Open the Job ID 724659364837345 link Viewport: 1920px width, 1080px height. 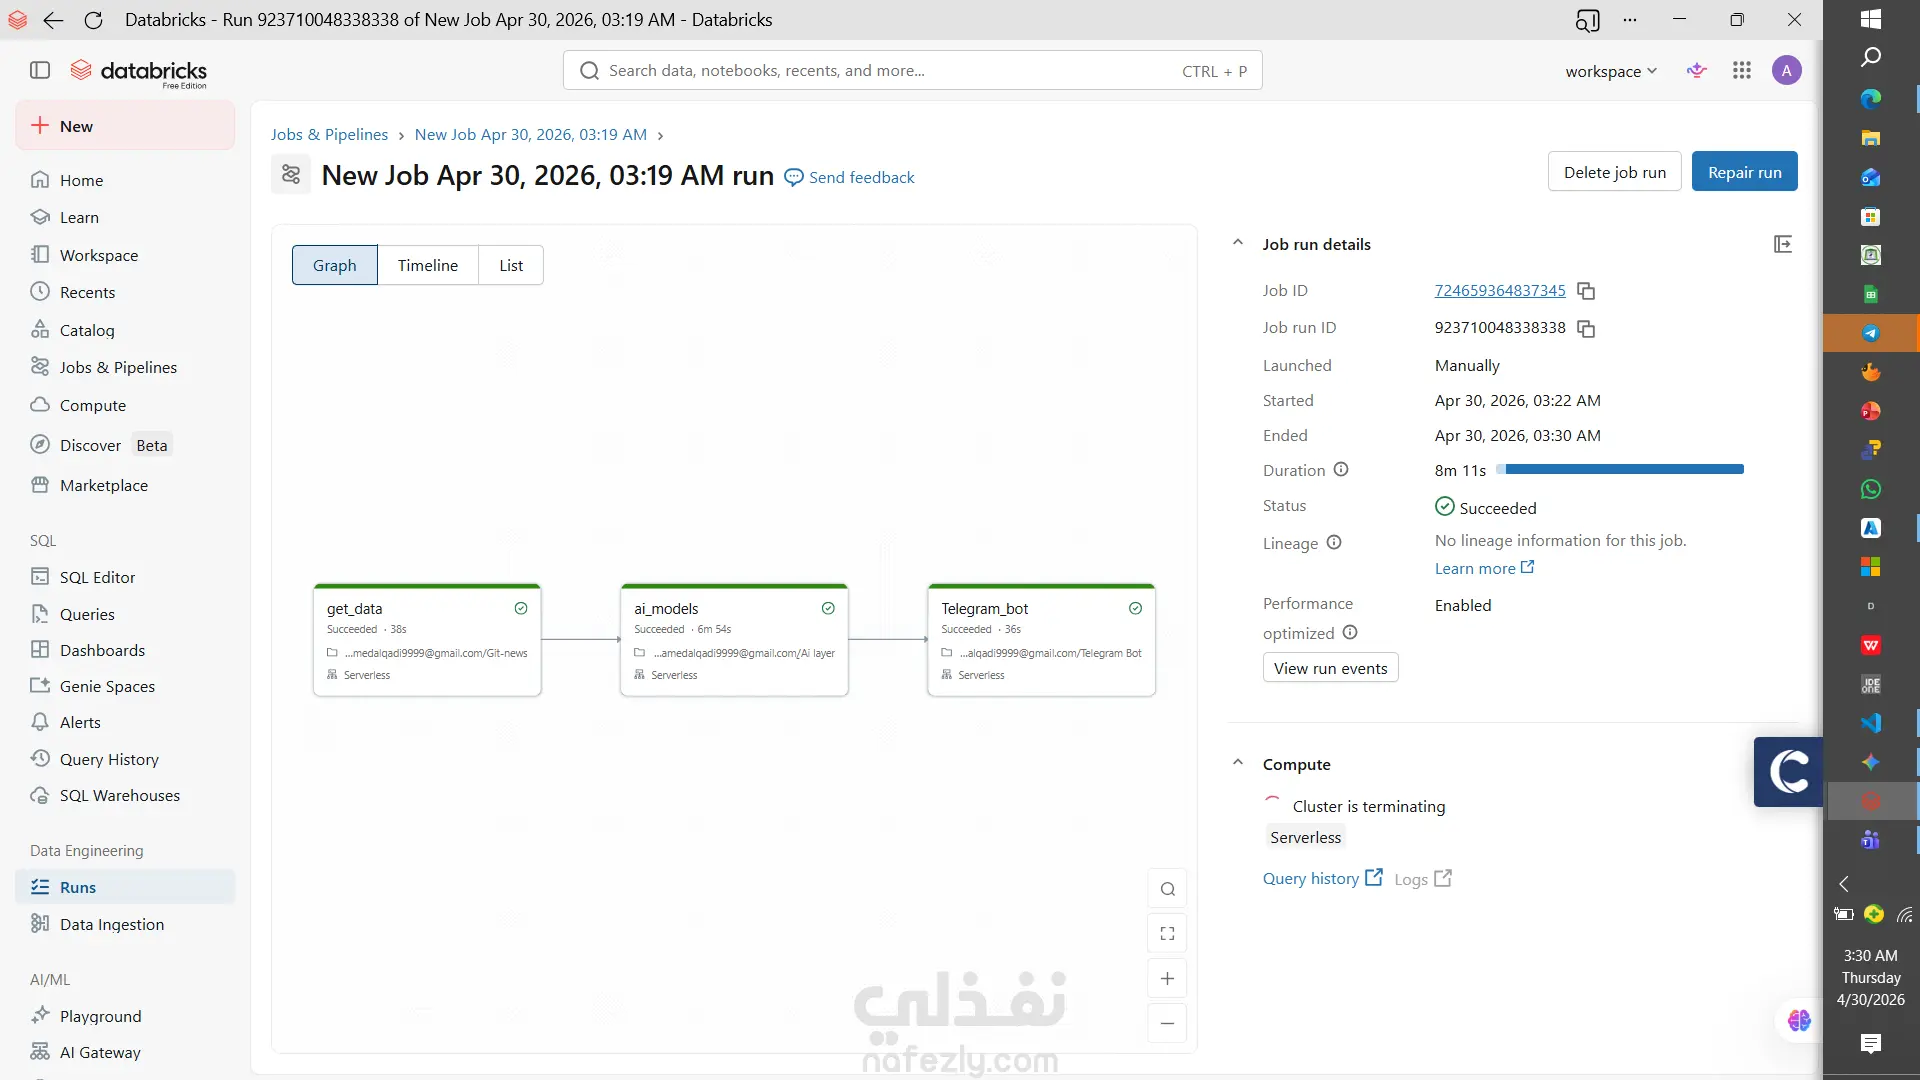click(x=1500, y=290)
